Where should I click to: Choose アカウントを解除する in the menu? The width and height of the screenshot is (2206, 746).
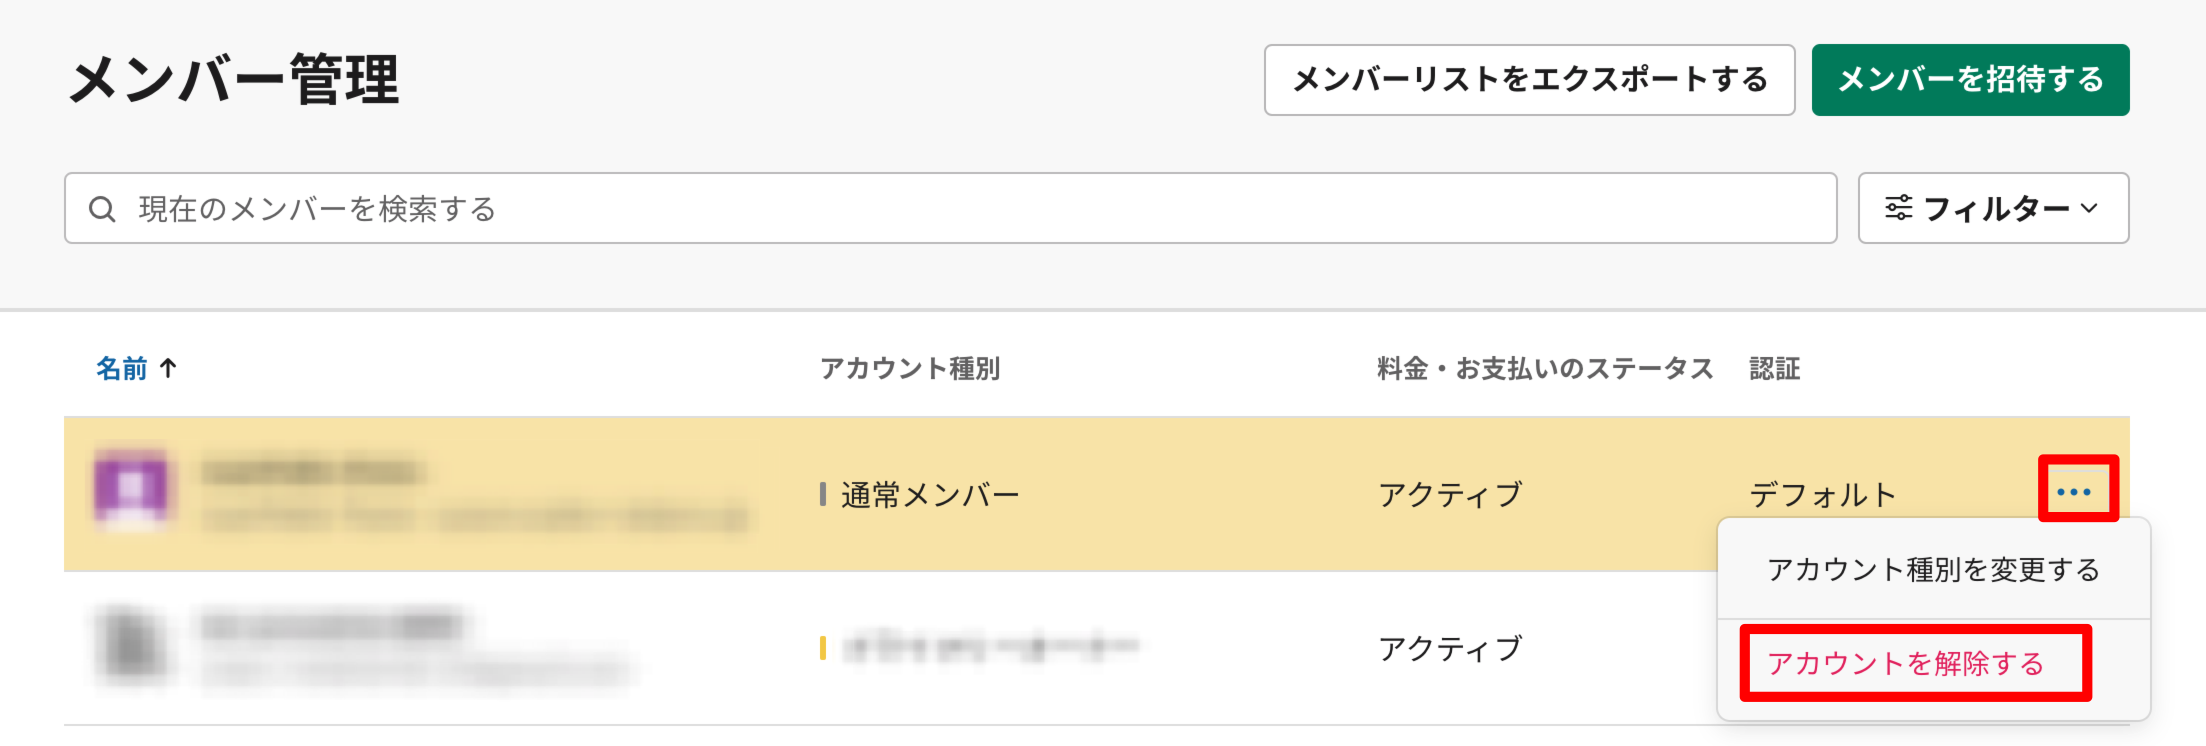(x=1906, y=663)
